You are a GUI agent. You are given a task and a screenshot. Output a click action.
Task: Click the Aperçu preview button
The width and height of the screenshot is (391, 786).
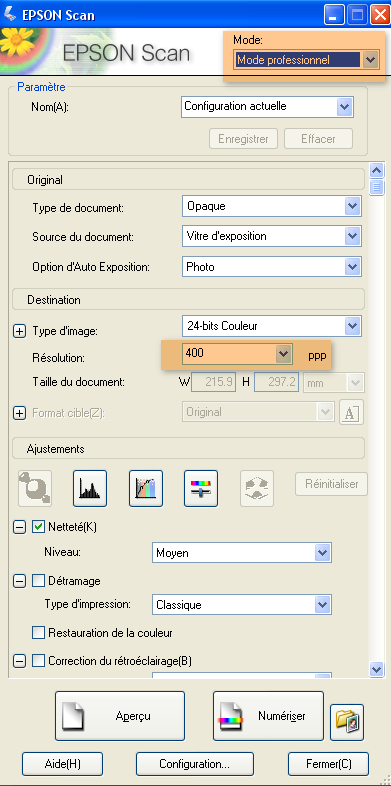point(120,715)
